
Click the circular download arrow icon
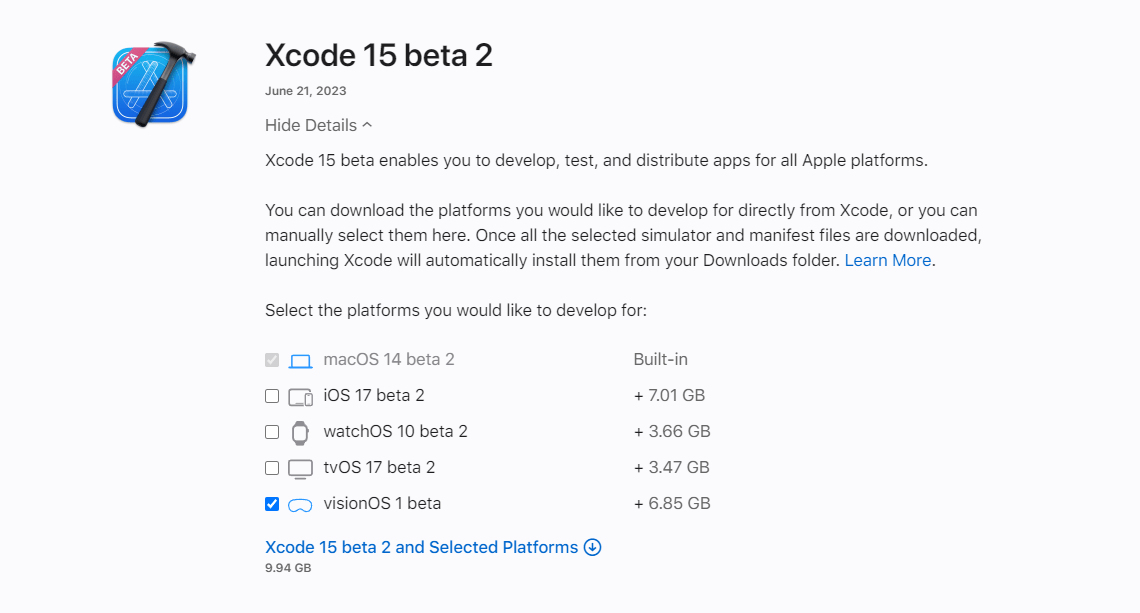[x=592, y=547]
